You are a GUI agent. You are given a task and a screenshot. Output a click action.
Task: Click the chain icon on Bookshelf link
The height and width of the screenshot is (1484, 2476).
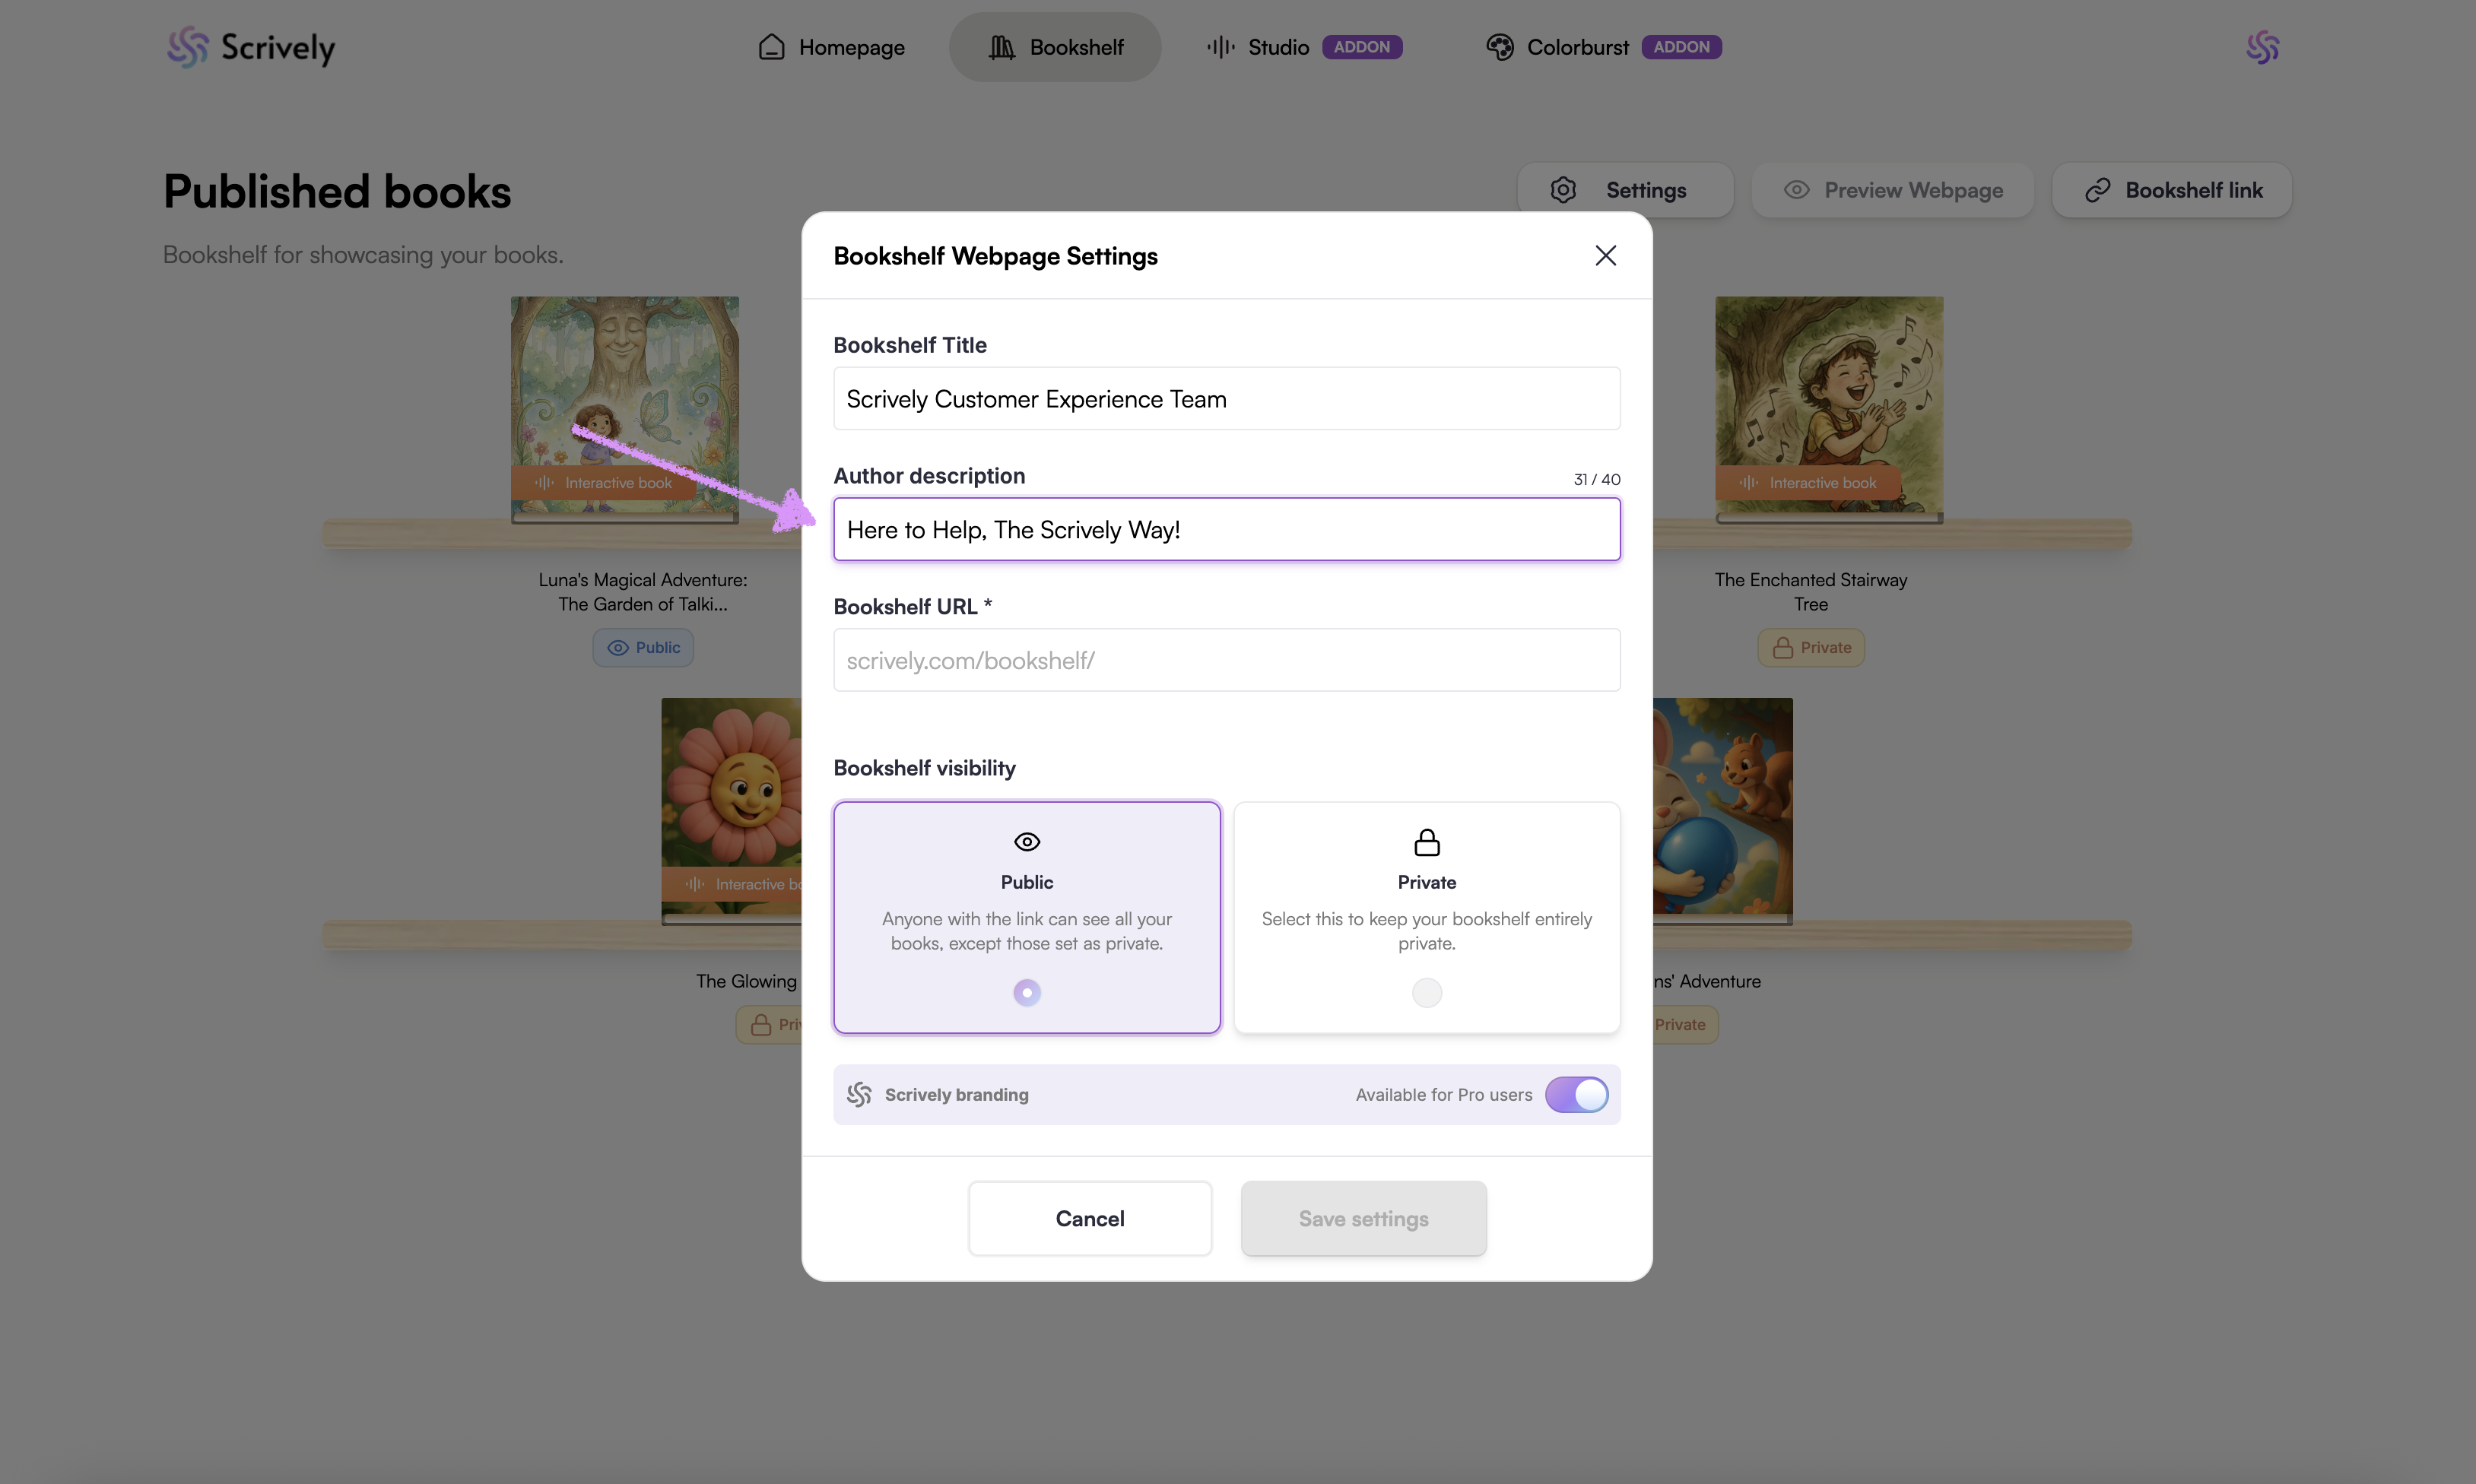point(2097,190)
